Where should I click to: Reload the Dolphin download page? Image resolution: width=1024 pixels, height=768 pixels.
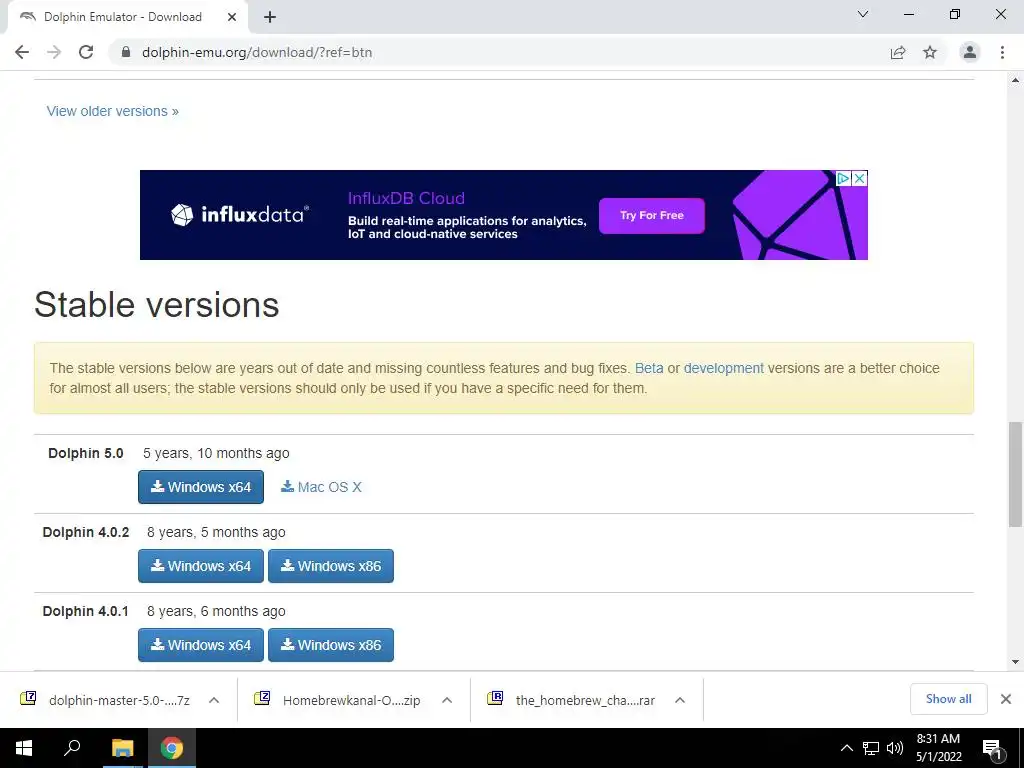(x=86, y=52)
